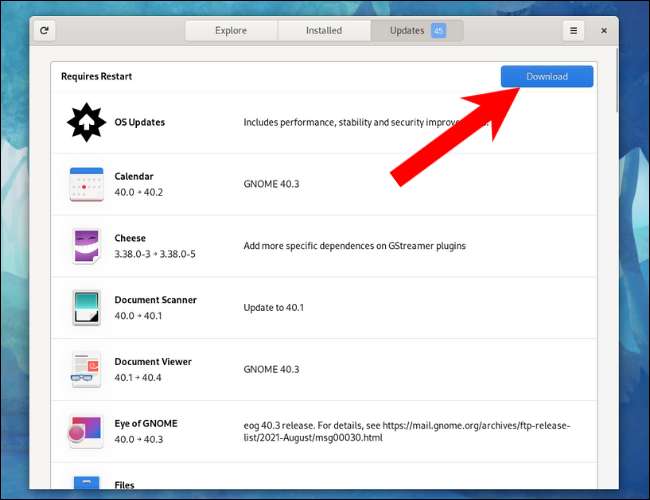Click the Cheese GStreamer description text
The width and height of the screenshot is (650, 500).
pyautogui.click(x=355, y=246)
